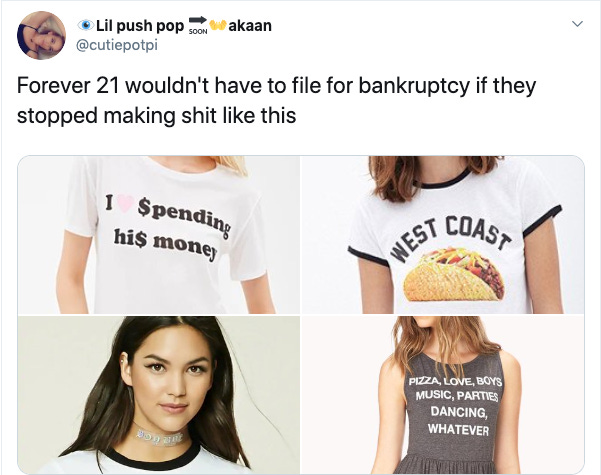Click the pink heart on the white shirt
This screenshot has width=601, height=475.
(x=125, y=204)
